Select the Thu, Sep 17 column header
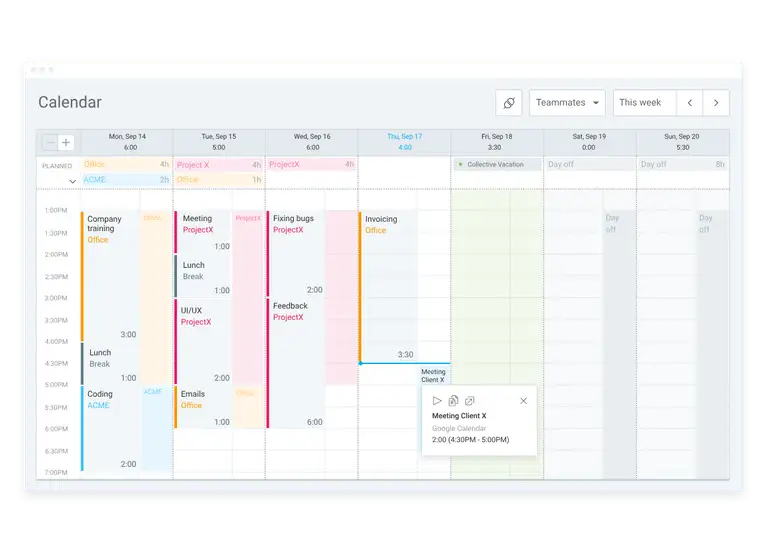Screen dimensions: 768x553 coord(404,141)
